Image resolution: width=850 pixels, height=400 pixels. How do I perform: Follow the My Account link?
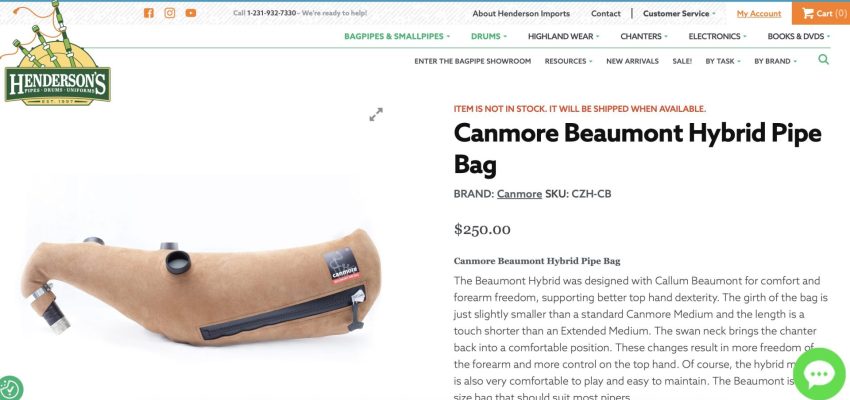pos(759,14)
